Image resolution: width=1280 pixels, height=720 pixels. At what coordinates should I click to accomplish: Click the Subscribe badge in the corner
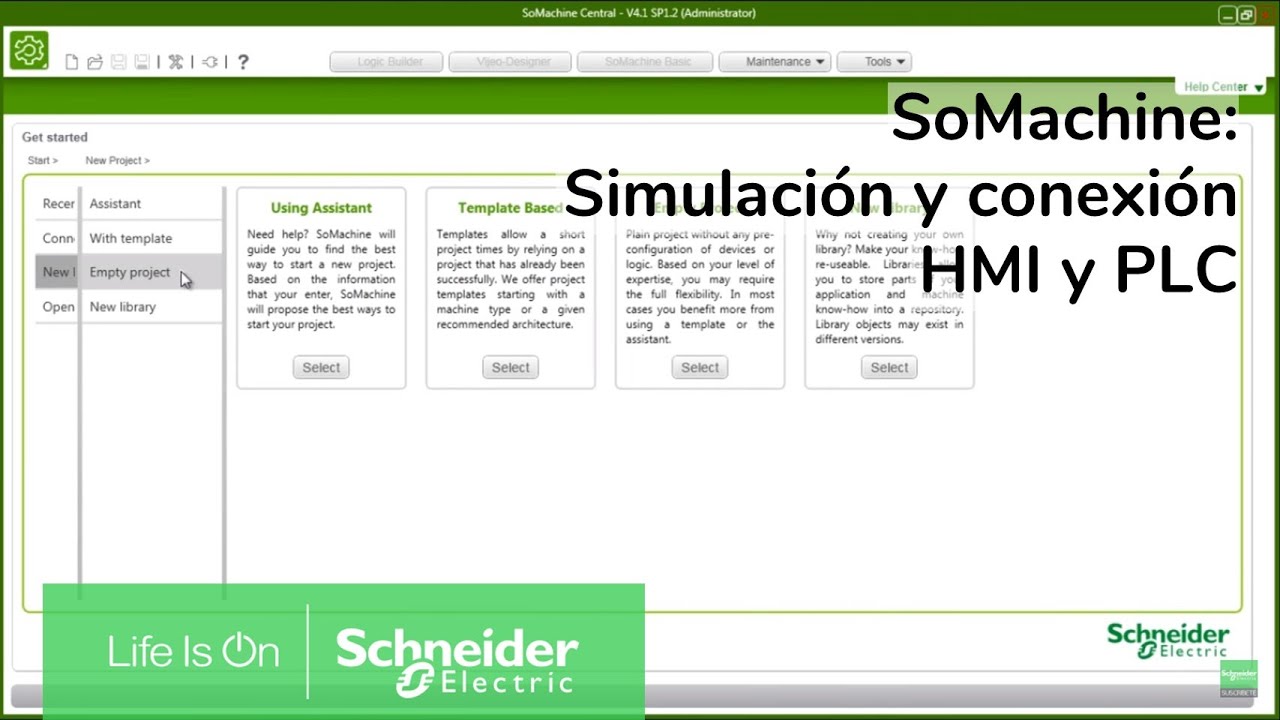1239,679
